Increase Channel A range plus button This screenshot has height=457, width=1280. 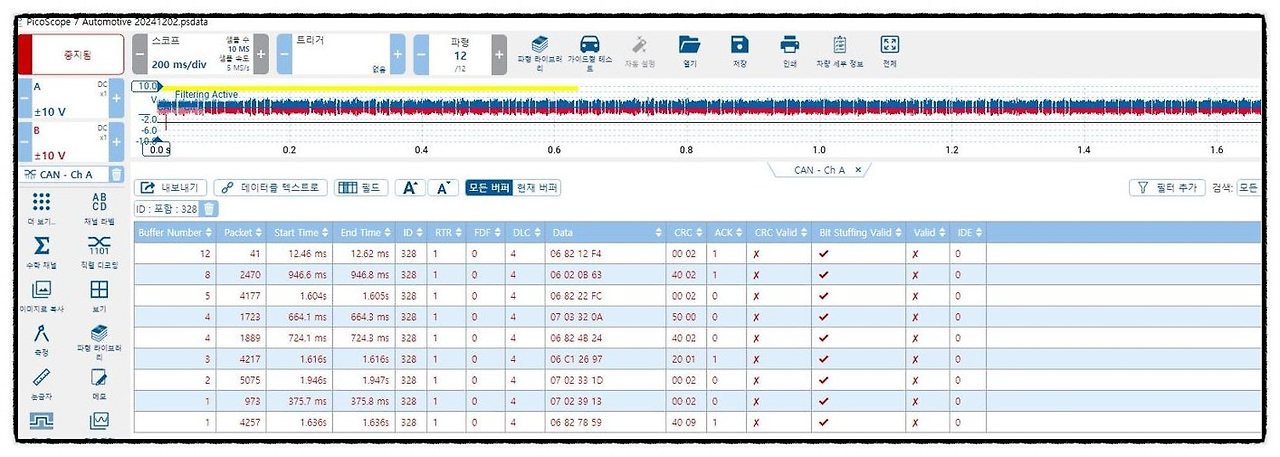(x=117, y=99)
